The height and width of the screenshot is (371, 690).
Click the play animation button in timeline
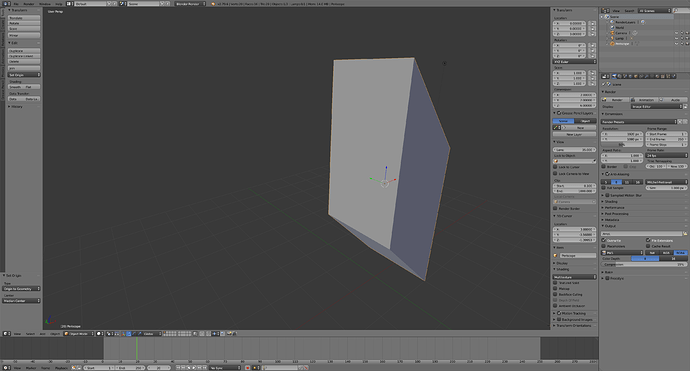194,367
